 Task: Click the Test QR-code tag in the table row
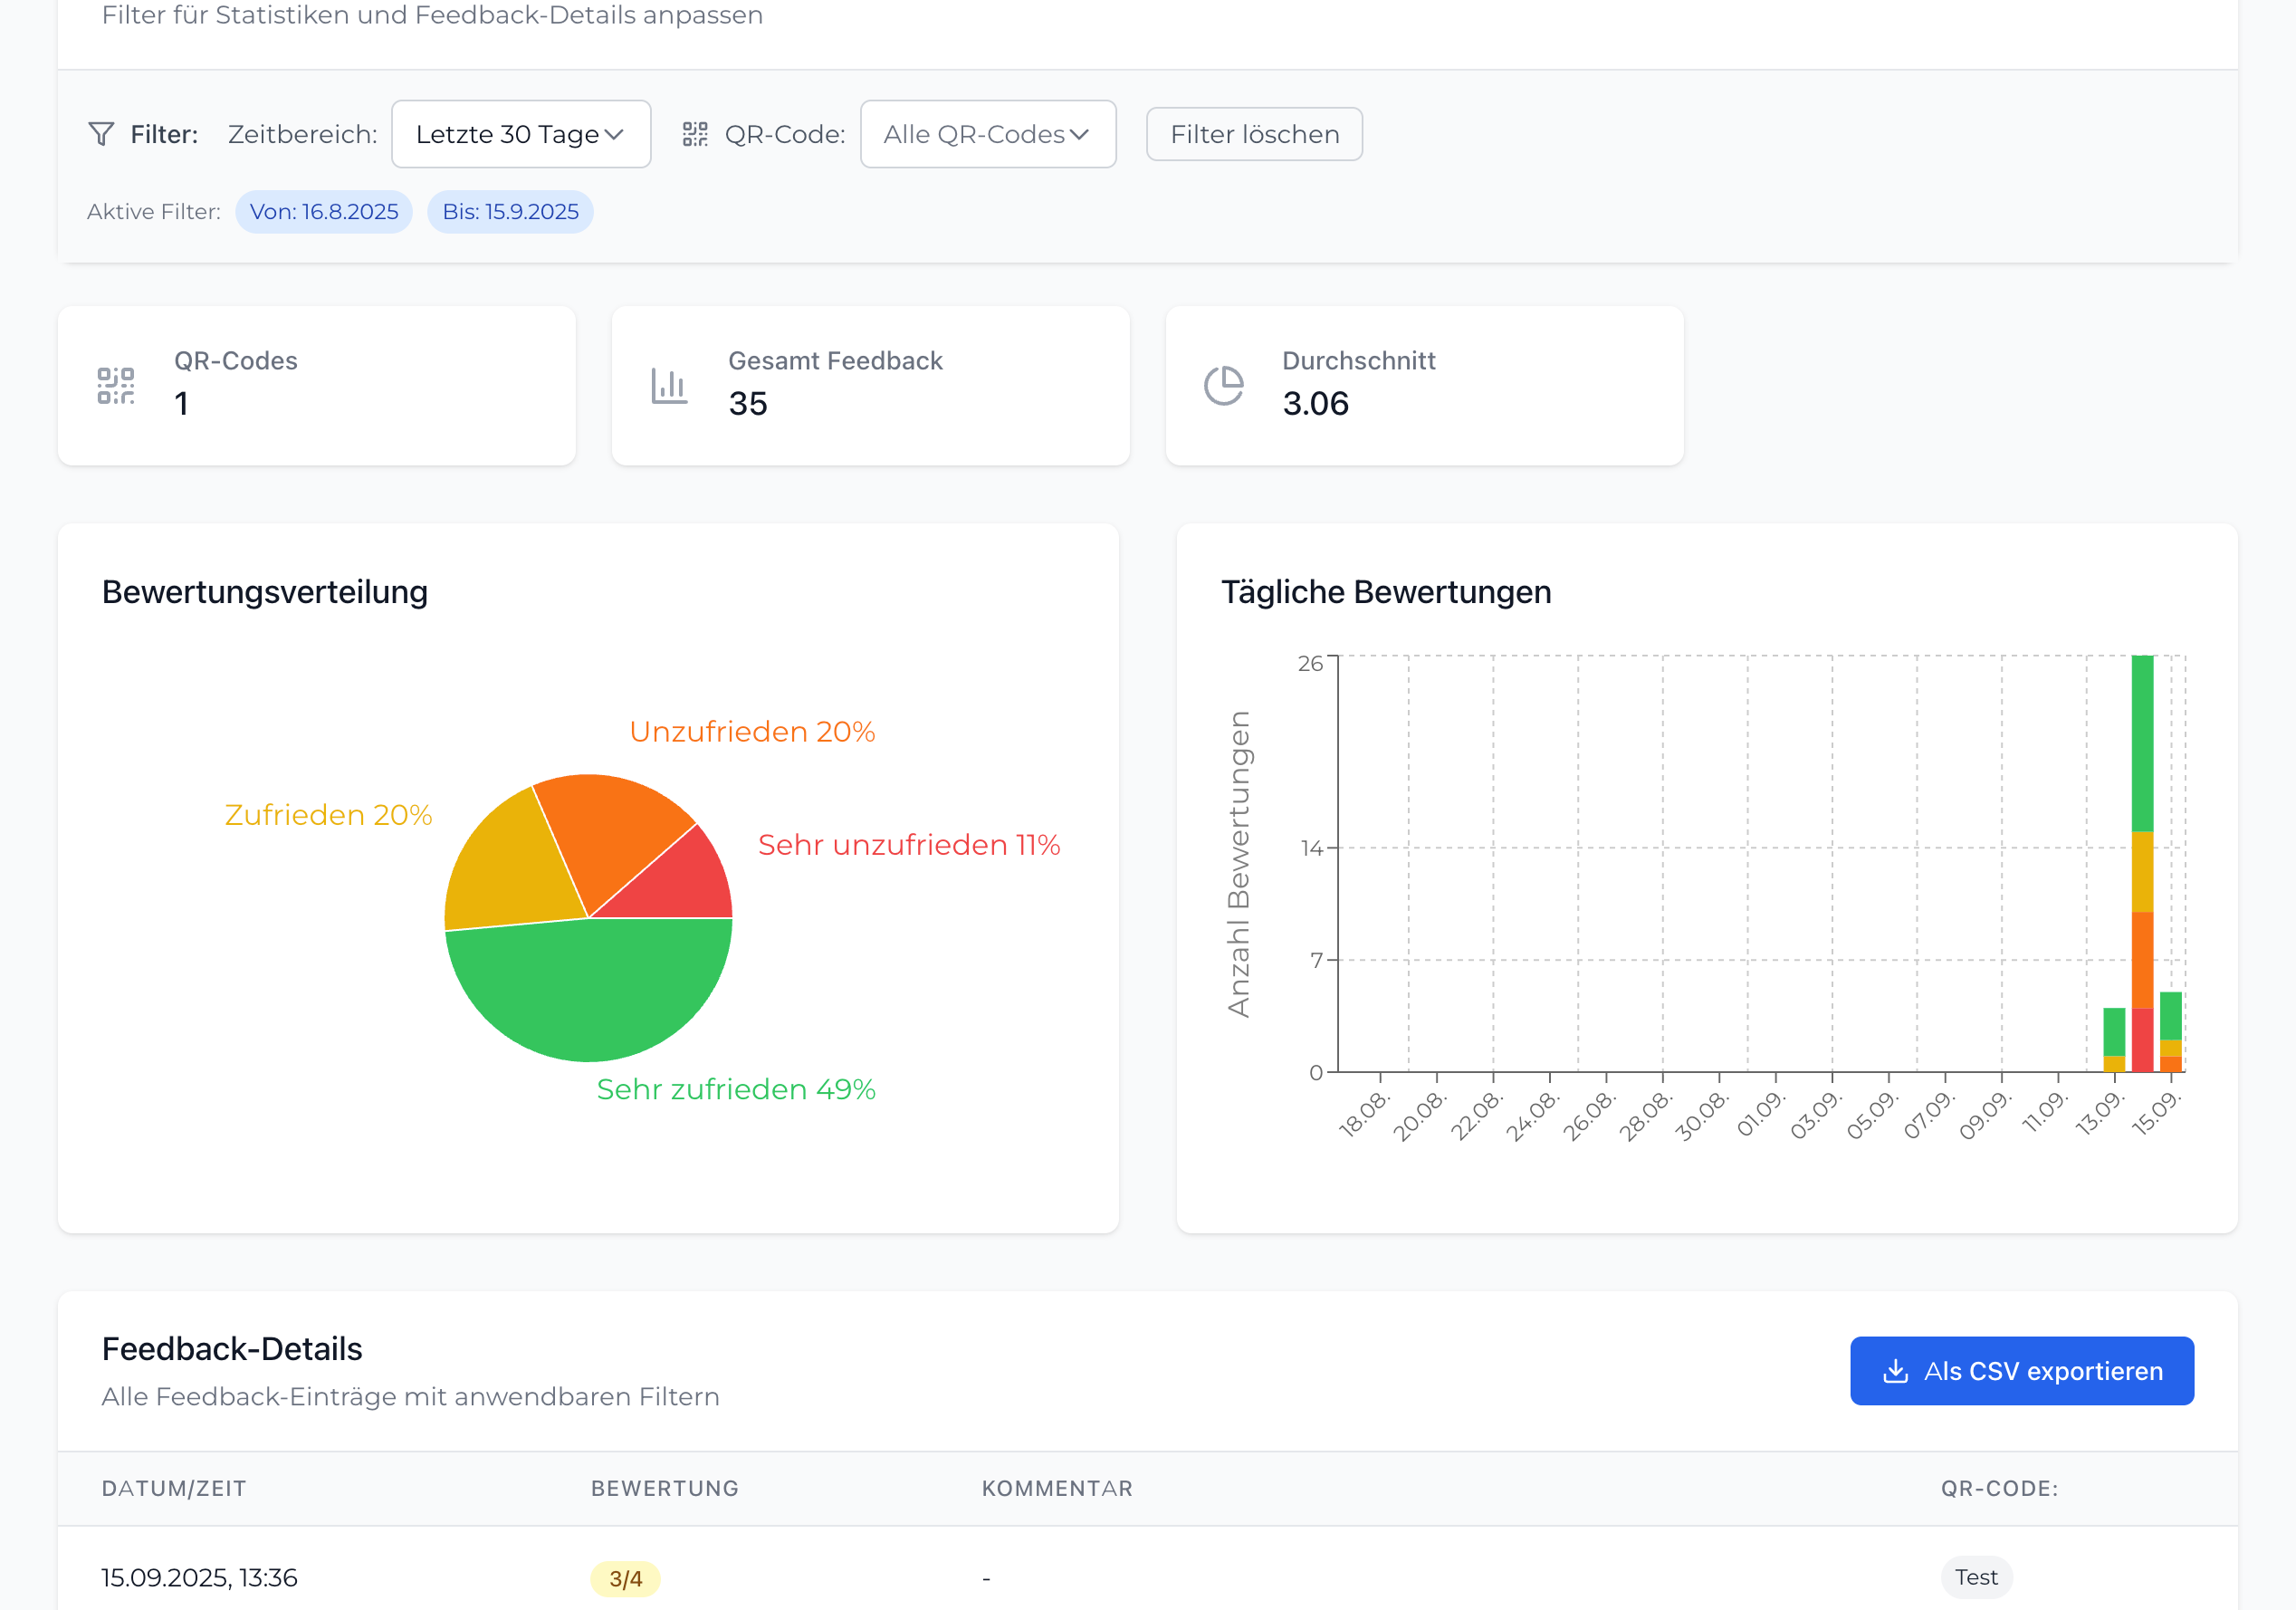[1976, 1577]
